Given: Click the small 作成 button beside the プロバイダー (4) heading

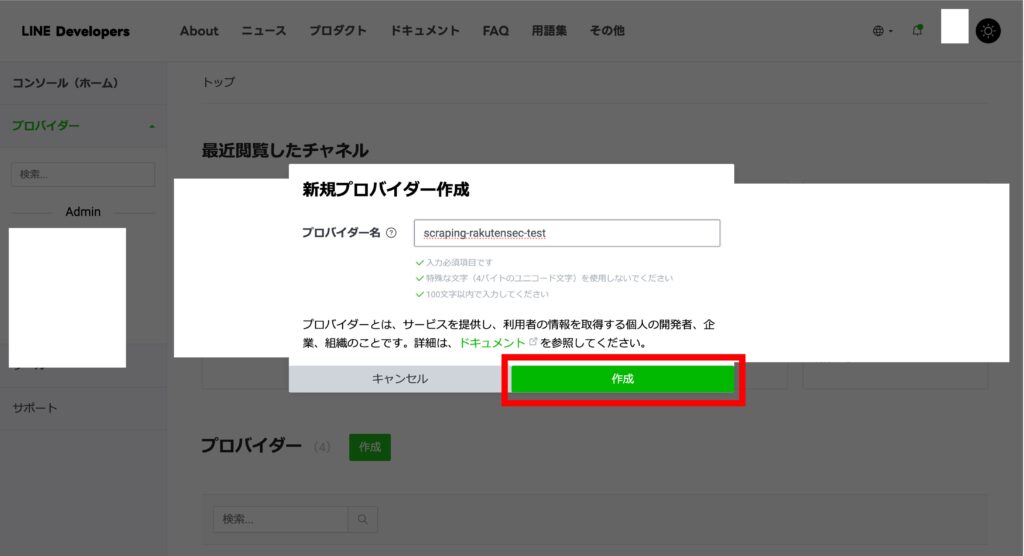Looking at the screenshot, I should pyautogui.click(x=370, y=447).
